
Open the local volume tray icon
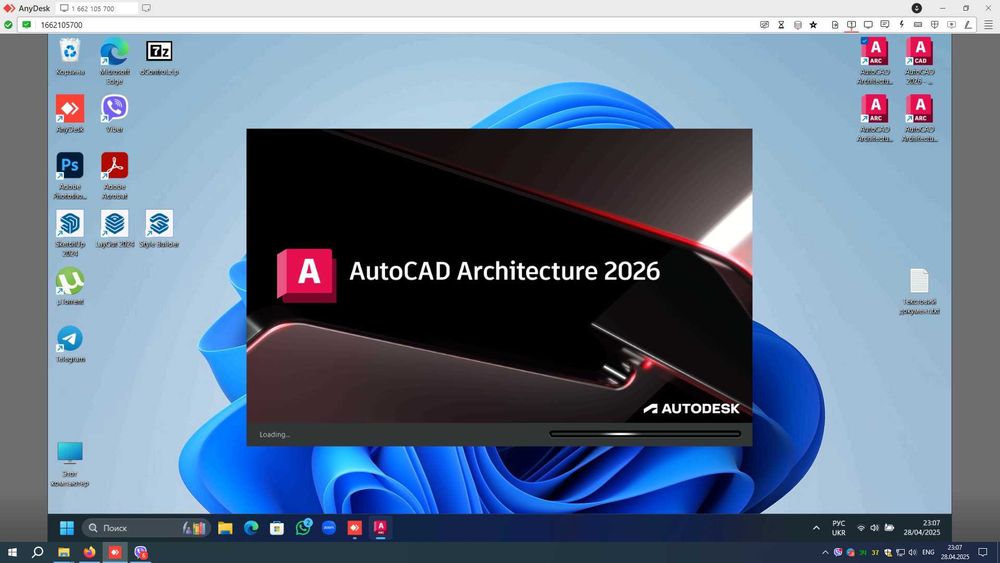(x=913, y=552)
